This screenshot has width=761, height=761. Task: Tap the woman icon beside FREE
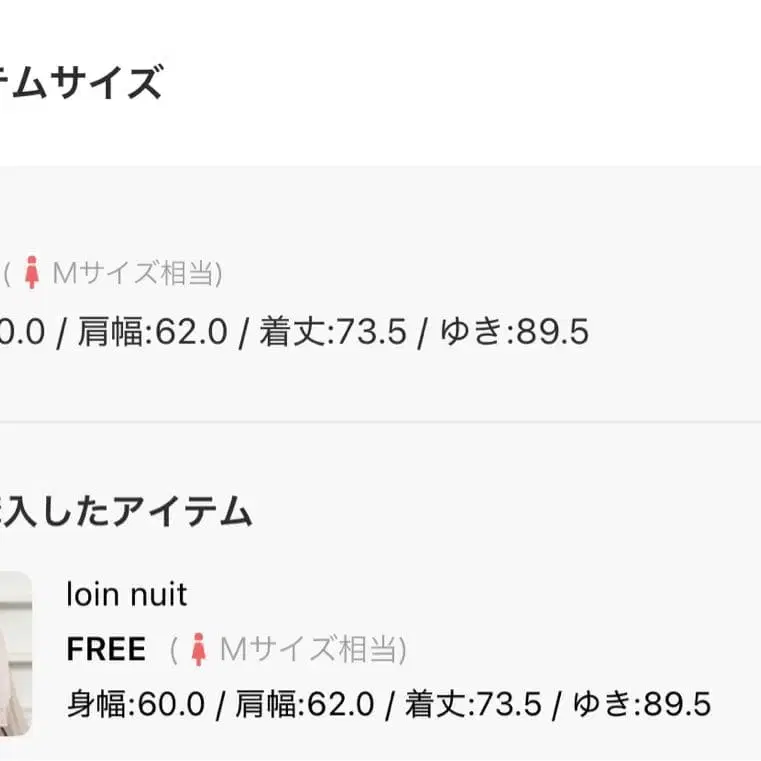198,650
